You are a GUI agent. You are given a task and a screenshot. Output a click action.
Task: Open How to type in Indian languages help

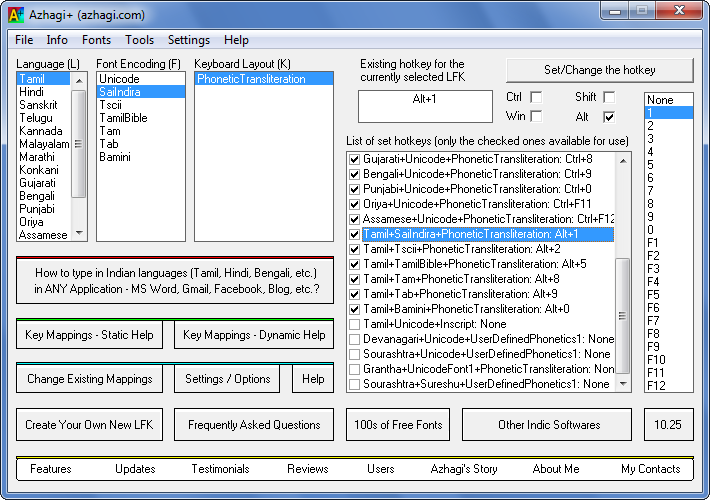pyautogui.click(x=175, y=281)
